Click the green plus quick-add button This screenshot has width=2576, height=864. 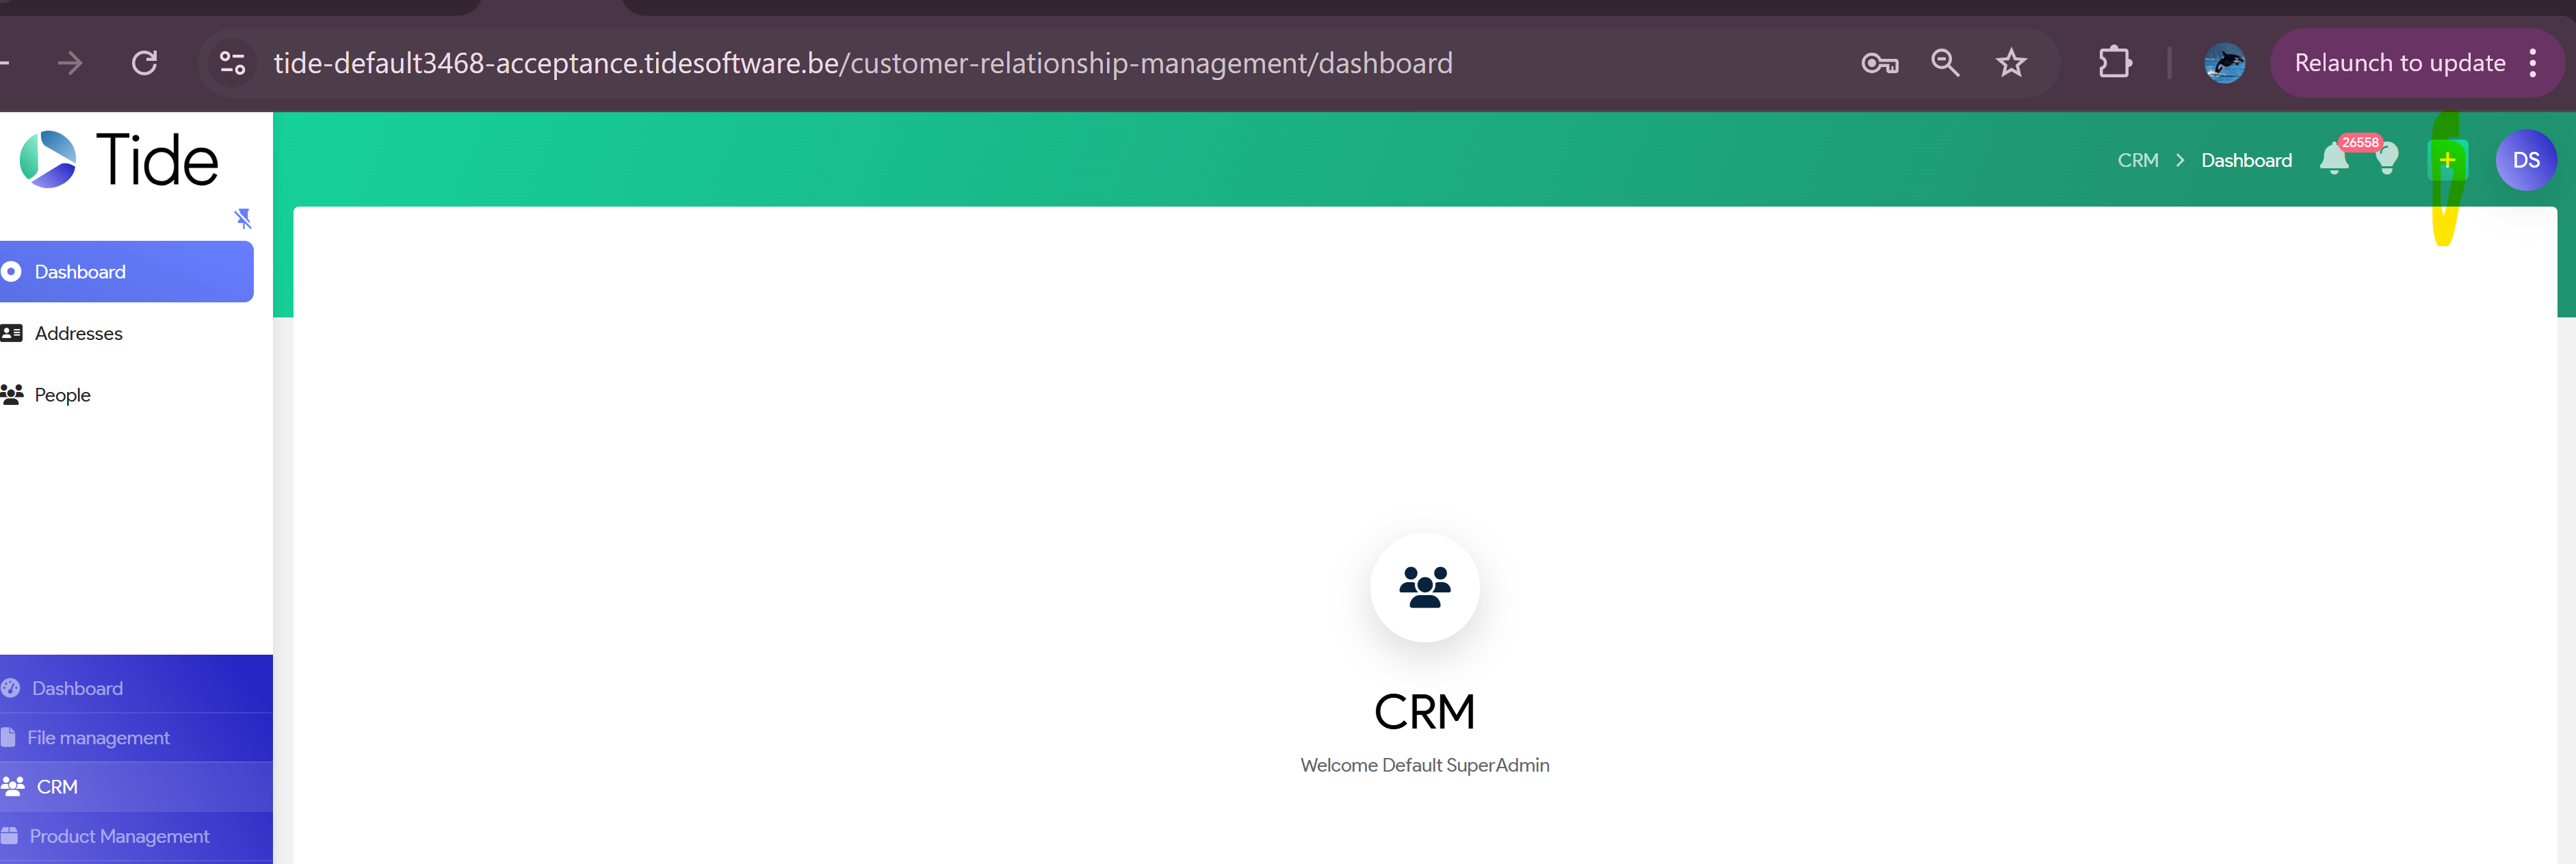coord(2447,160)
